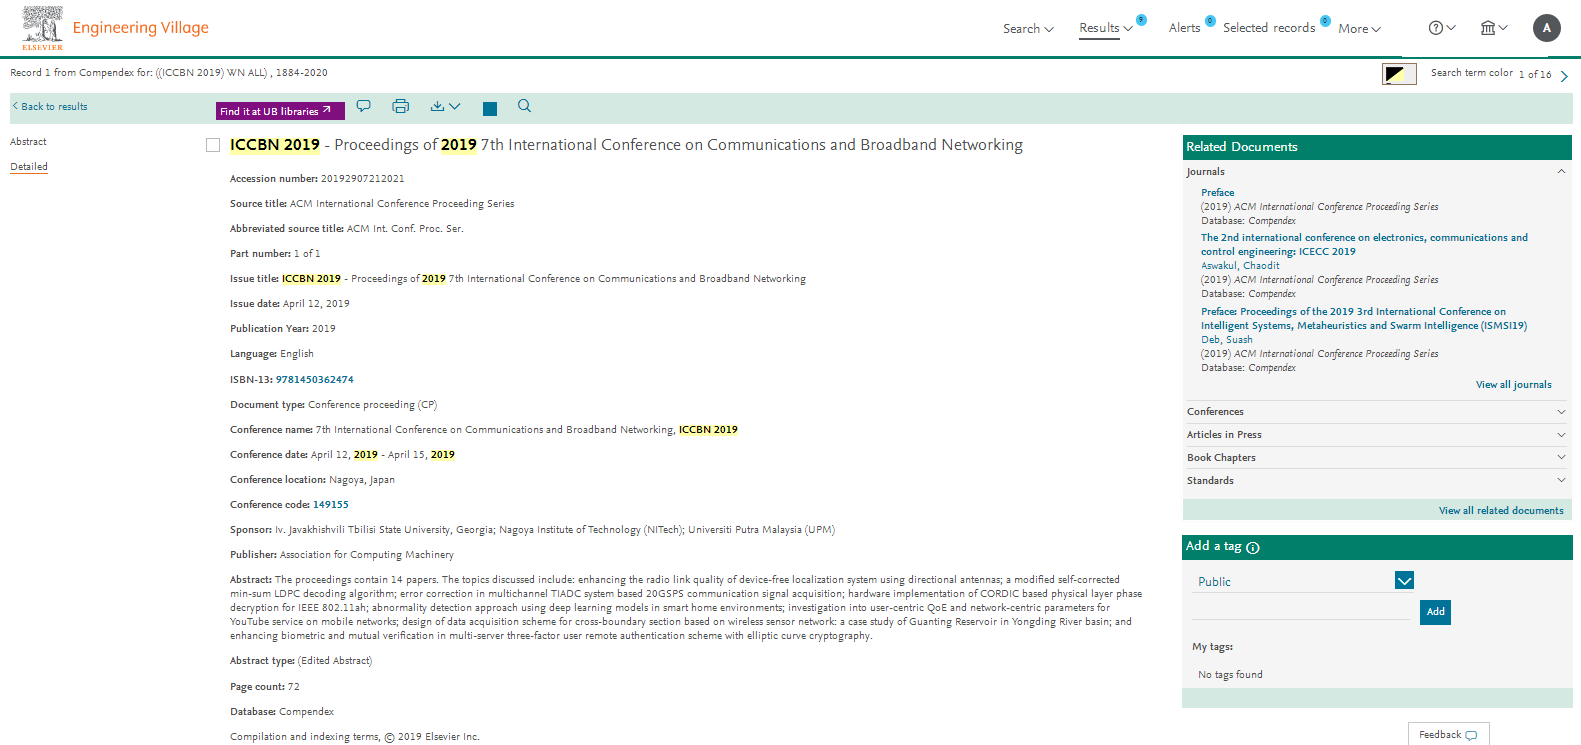Viewport: 1581px width, 745px height.
Task: Click the download icon in toolbar
Action: click(437, 106)
